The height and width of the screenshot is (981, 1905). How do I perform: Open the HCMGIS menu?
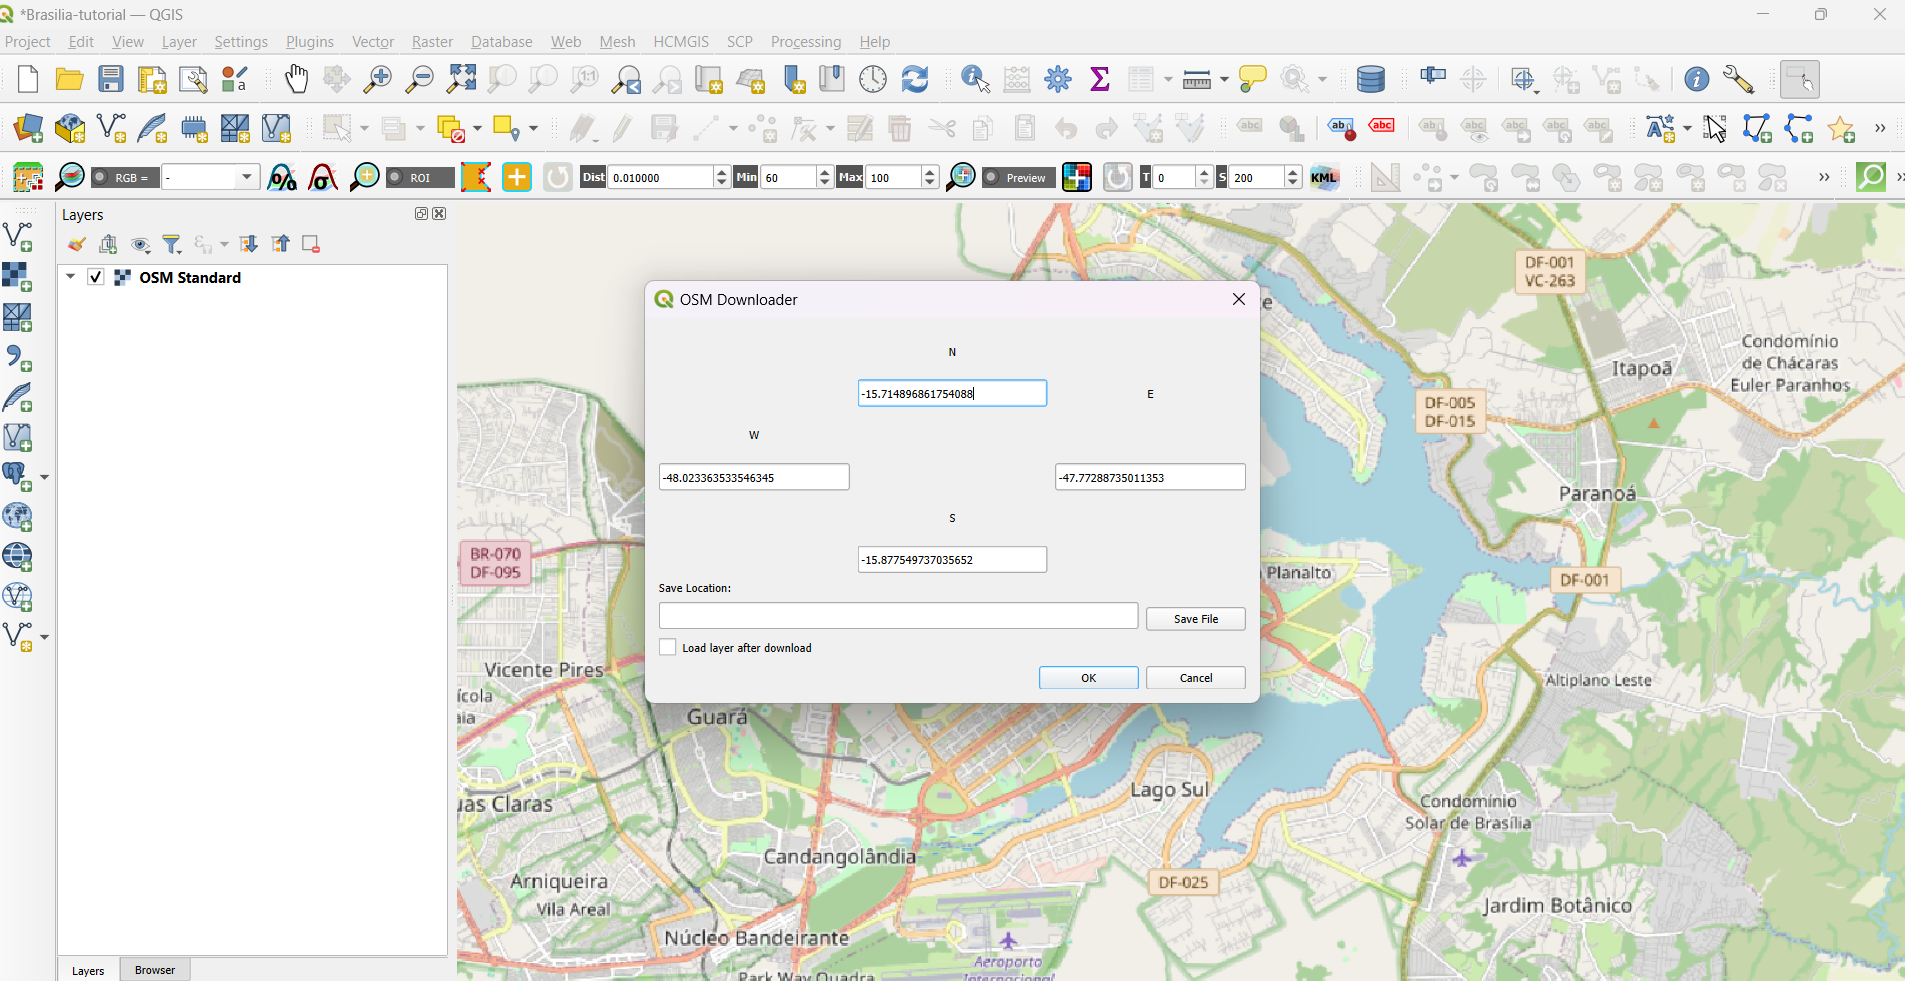click(681, 42)
